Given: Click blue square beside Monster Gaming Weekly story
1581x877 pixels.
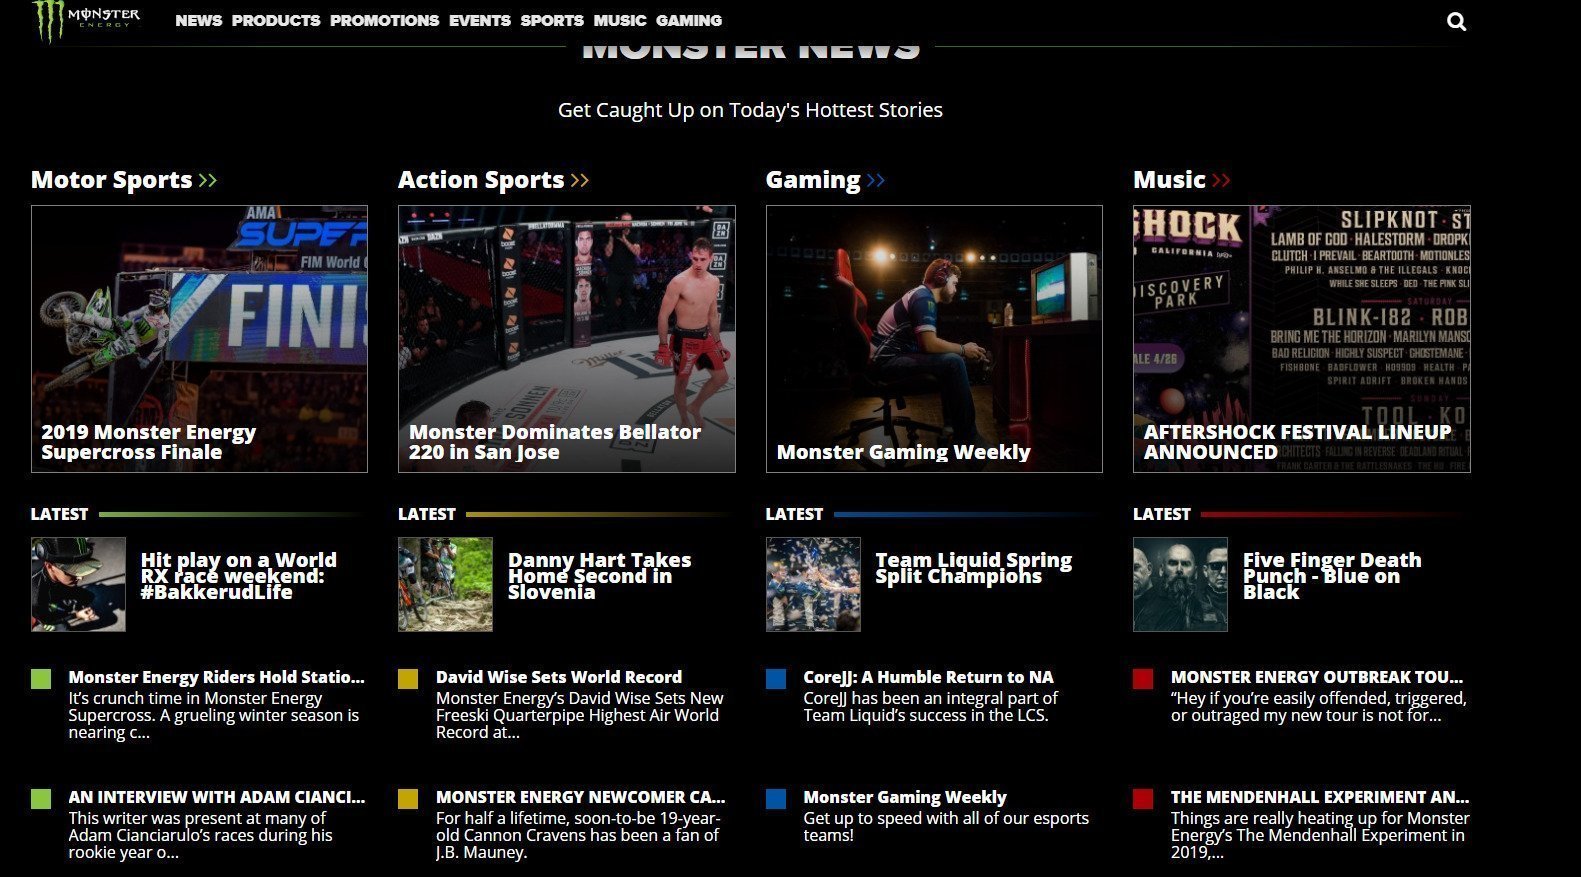Looking at the screenshot, I should click(776, 799).
